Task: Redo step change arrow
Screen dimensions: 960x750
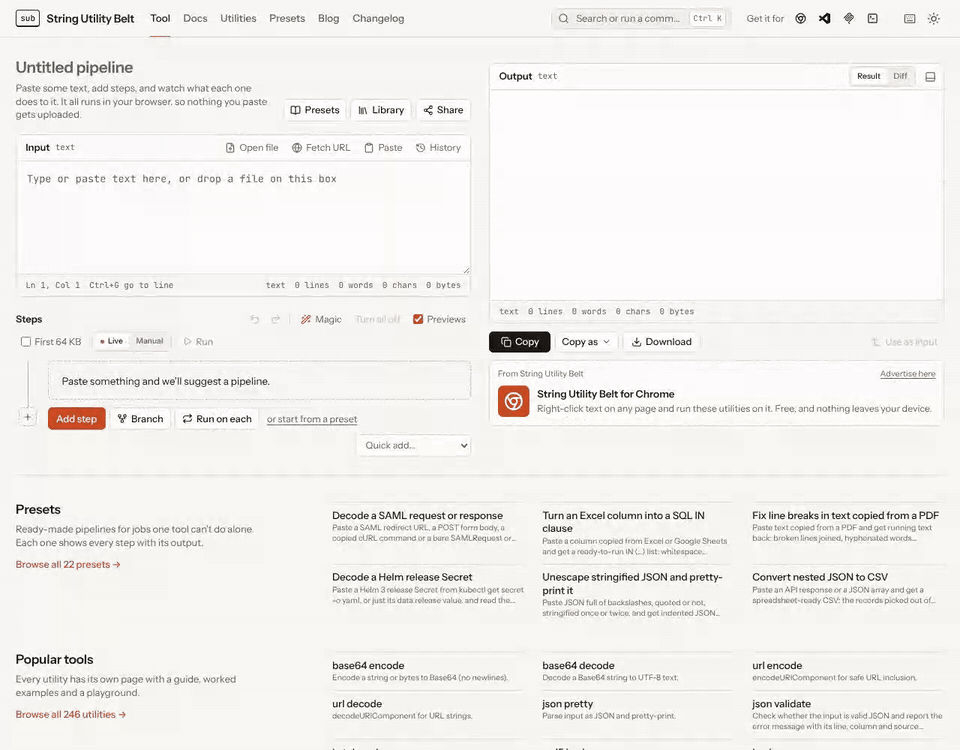Action: click(x=276, y=319)
